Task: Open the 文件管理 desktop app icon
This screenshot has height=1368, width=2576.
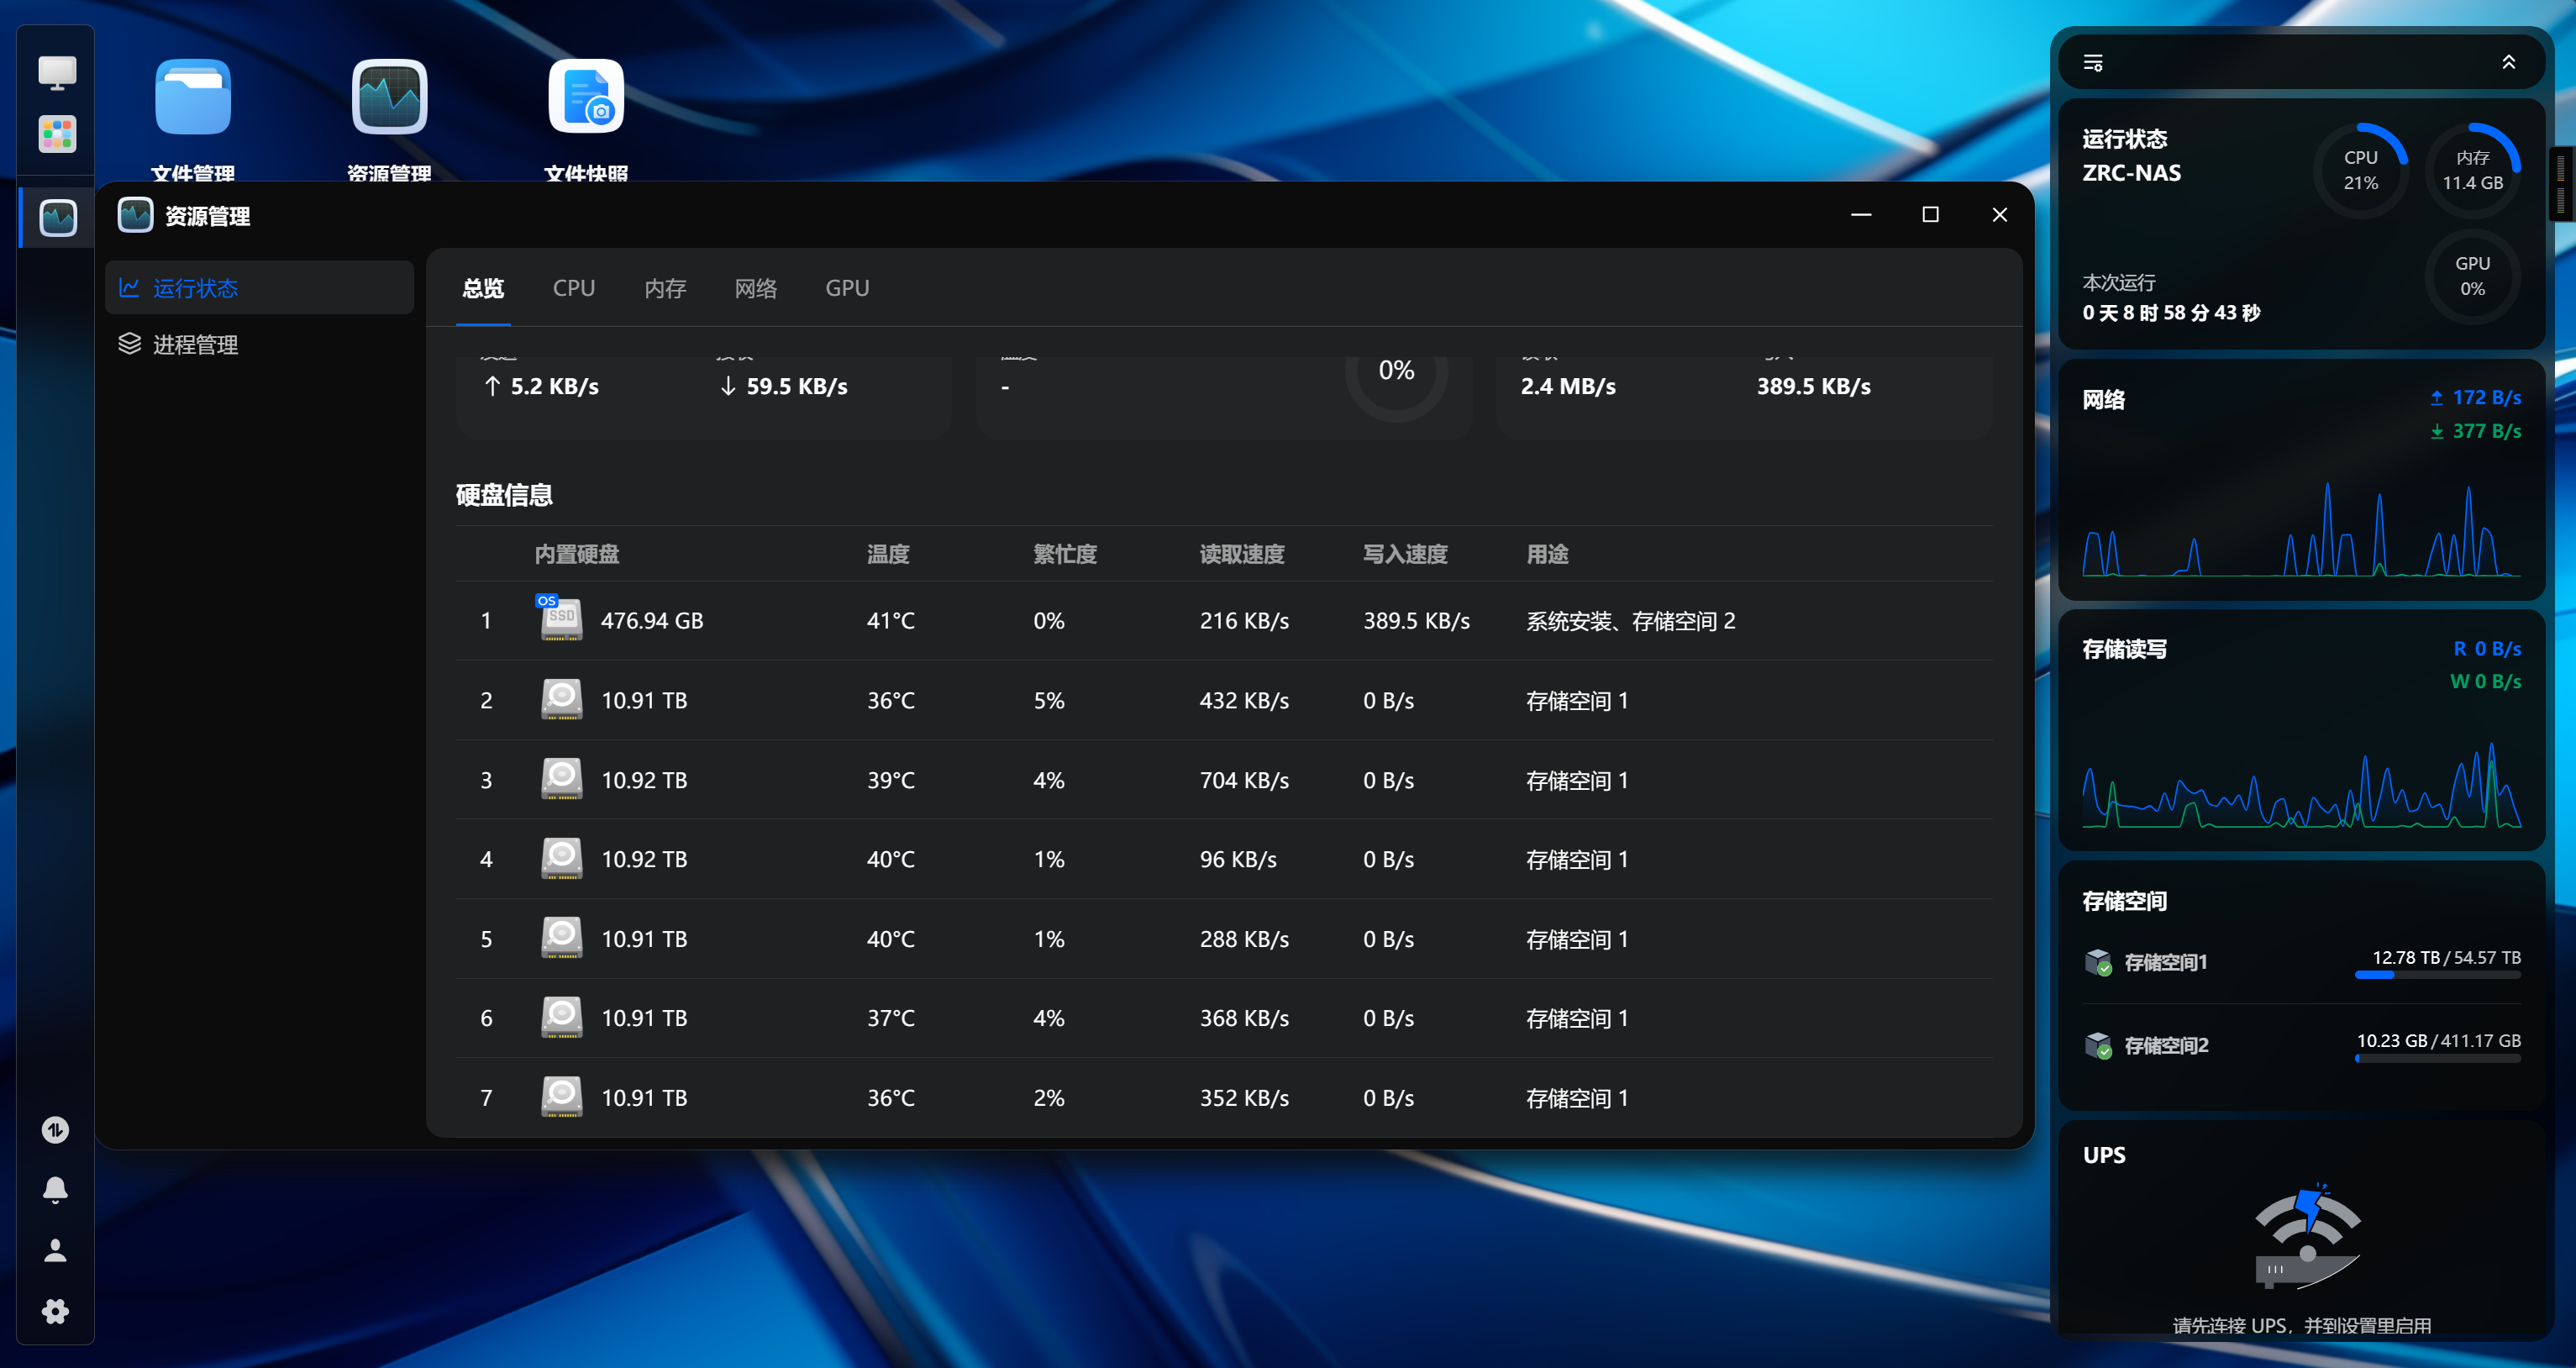Action: [x=193, y=97]
